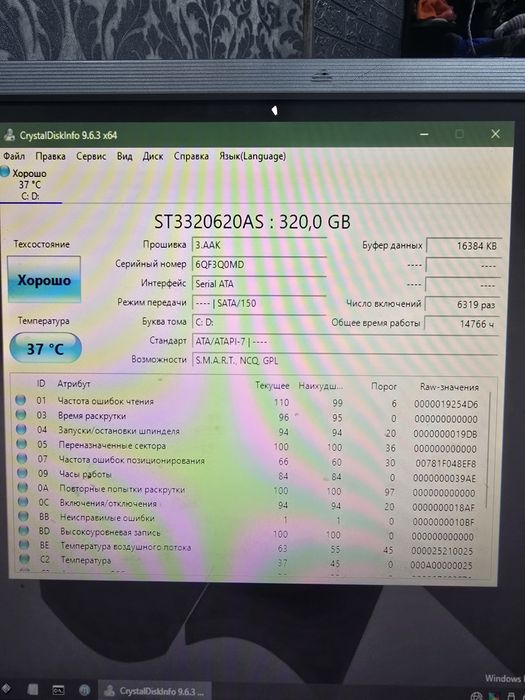The image size is (525, 700).
Task: Select the raw value 0000000019DB
Action: (445, 433)
